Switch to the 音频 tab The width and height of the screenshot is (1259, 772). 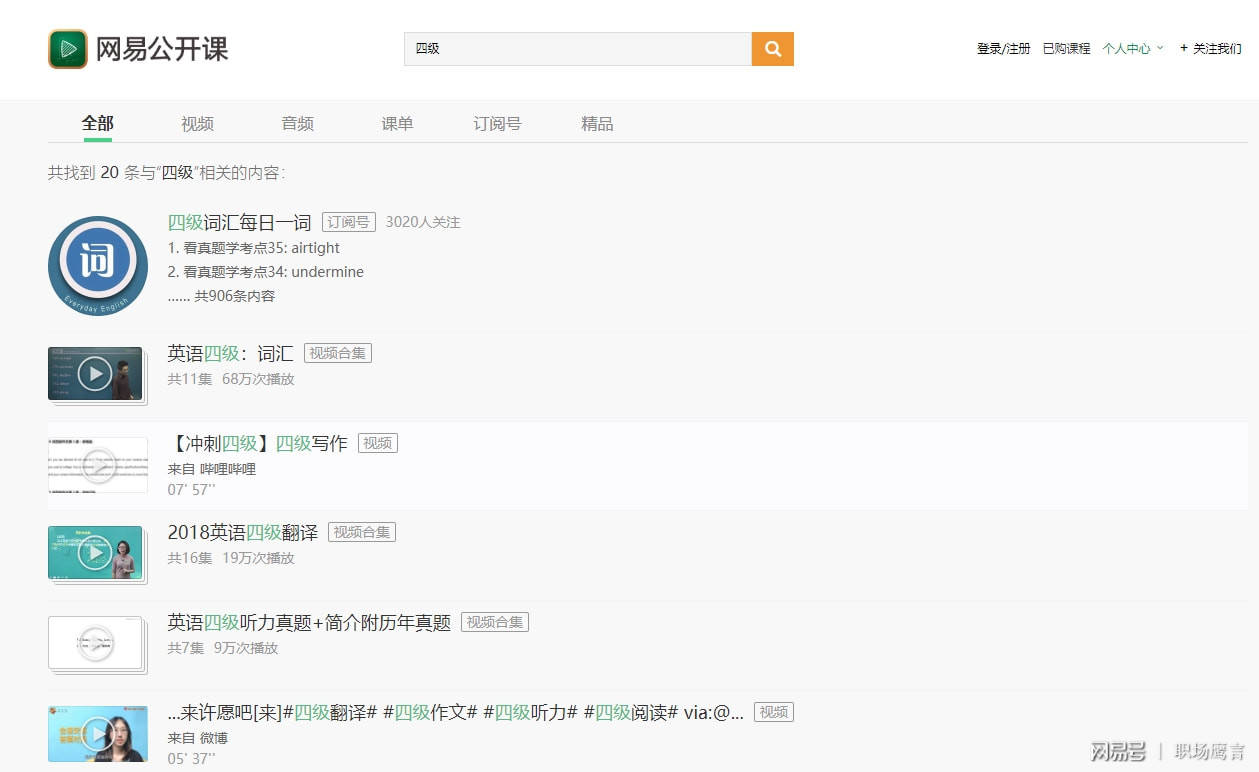pyautogui.click(x=297, y=124)
